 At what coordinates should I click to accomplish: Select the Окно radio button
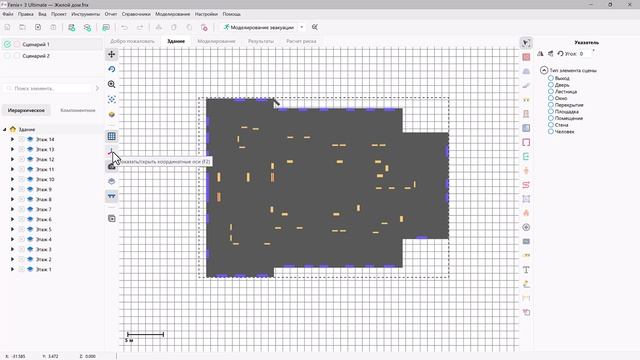click(551, 98)
